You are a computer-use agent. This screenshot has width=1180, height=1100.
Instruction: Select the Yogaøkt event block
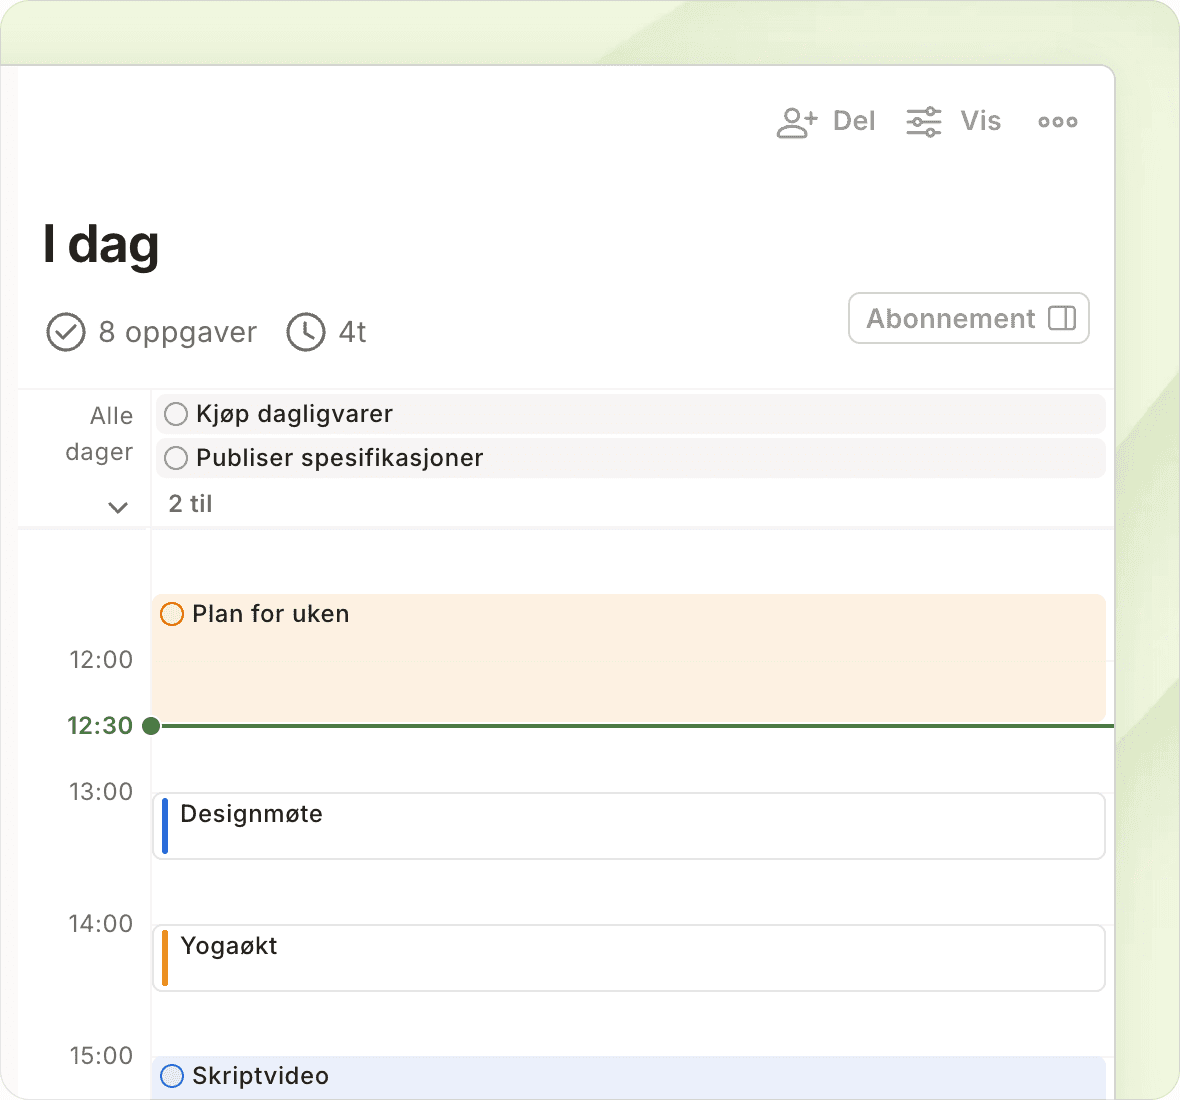click(630, 958)
